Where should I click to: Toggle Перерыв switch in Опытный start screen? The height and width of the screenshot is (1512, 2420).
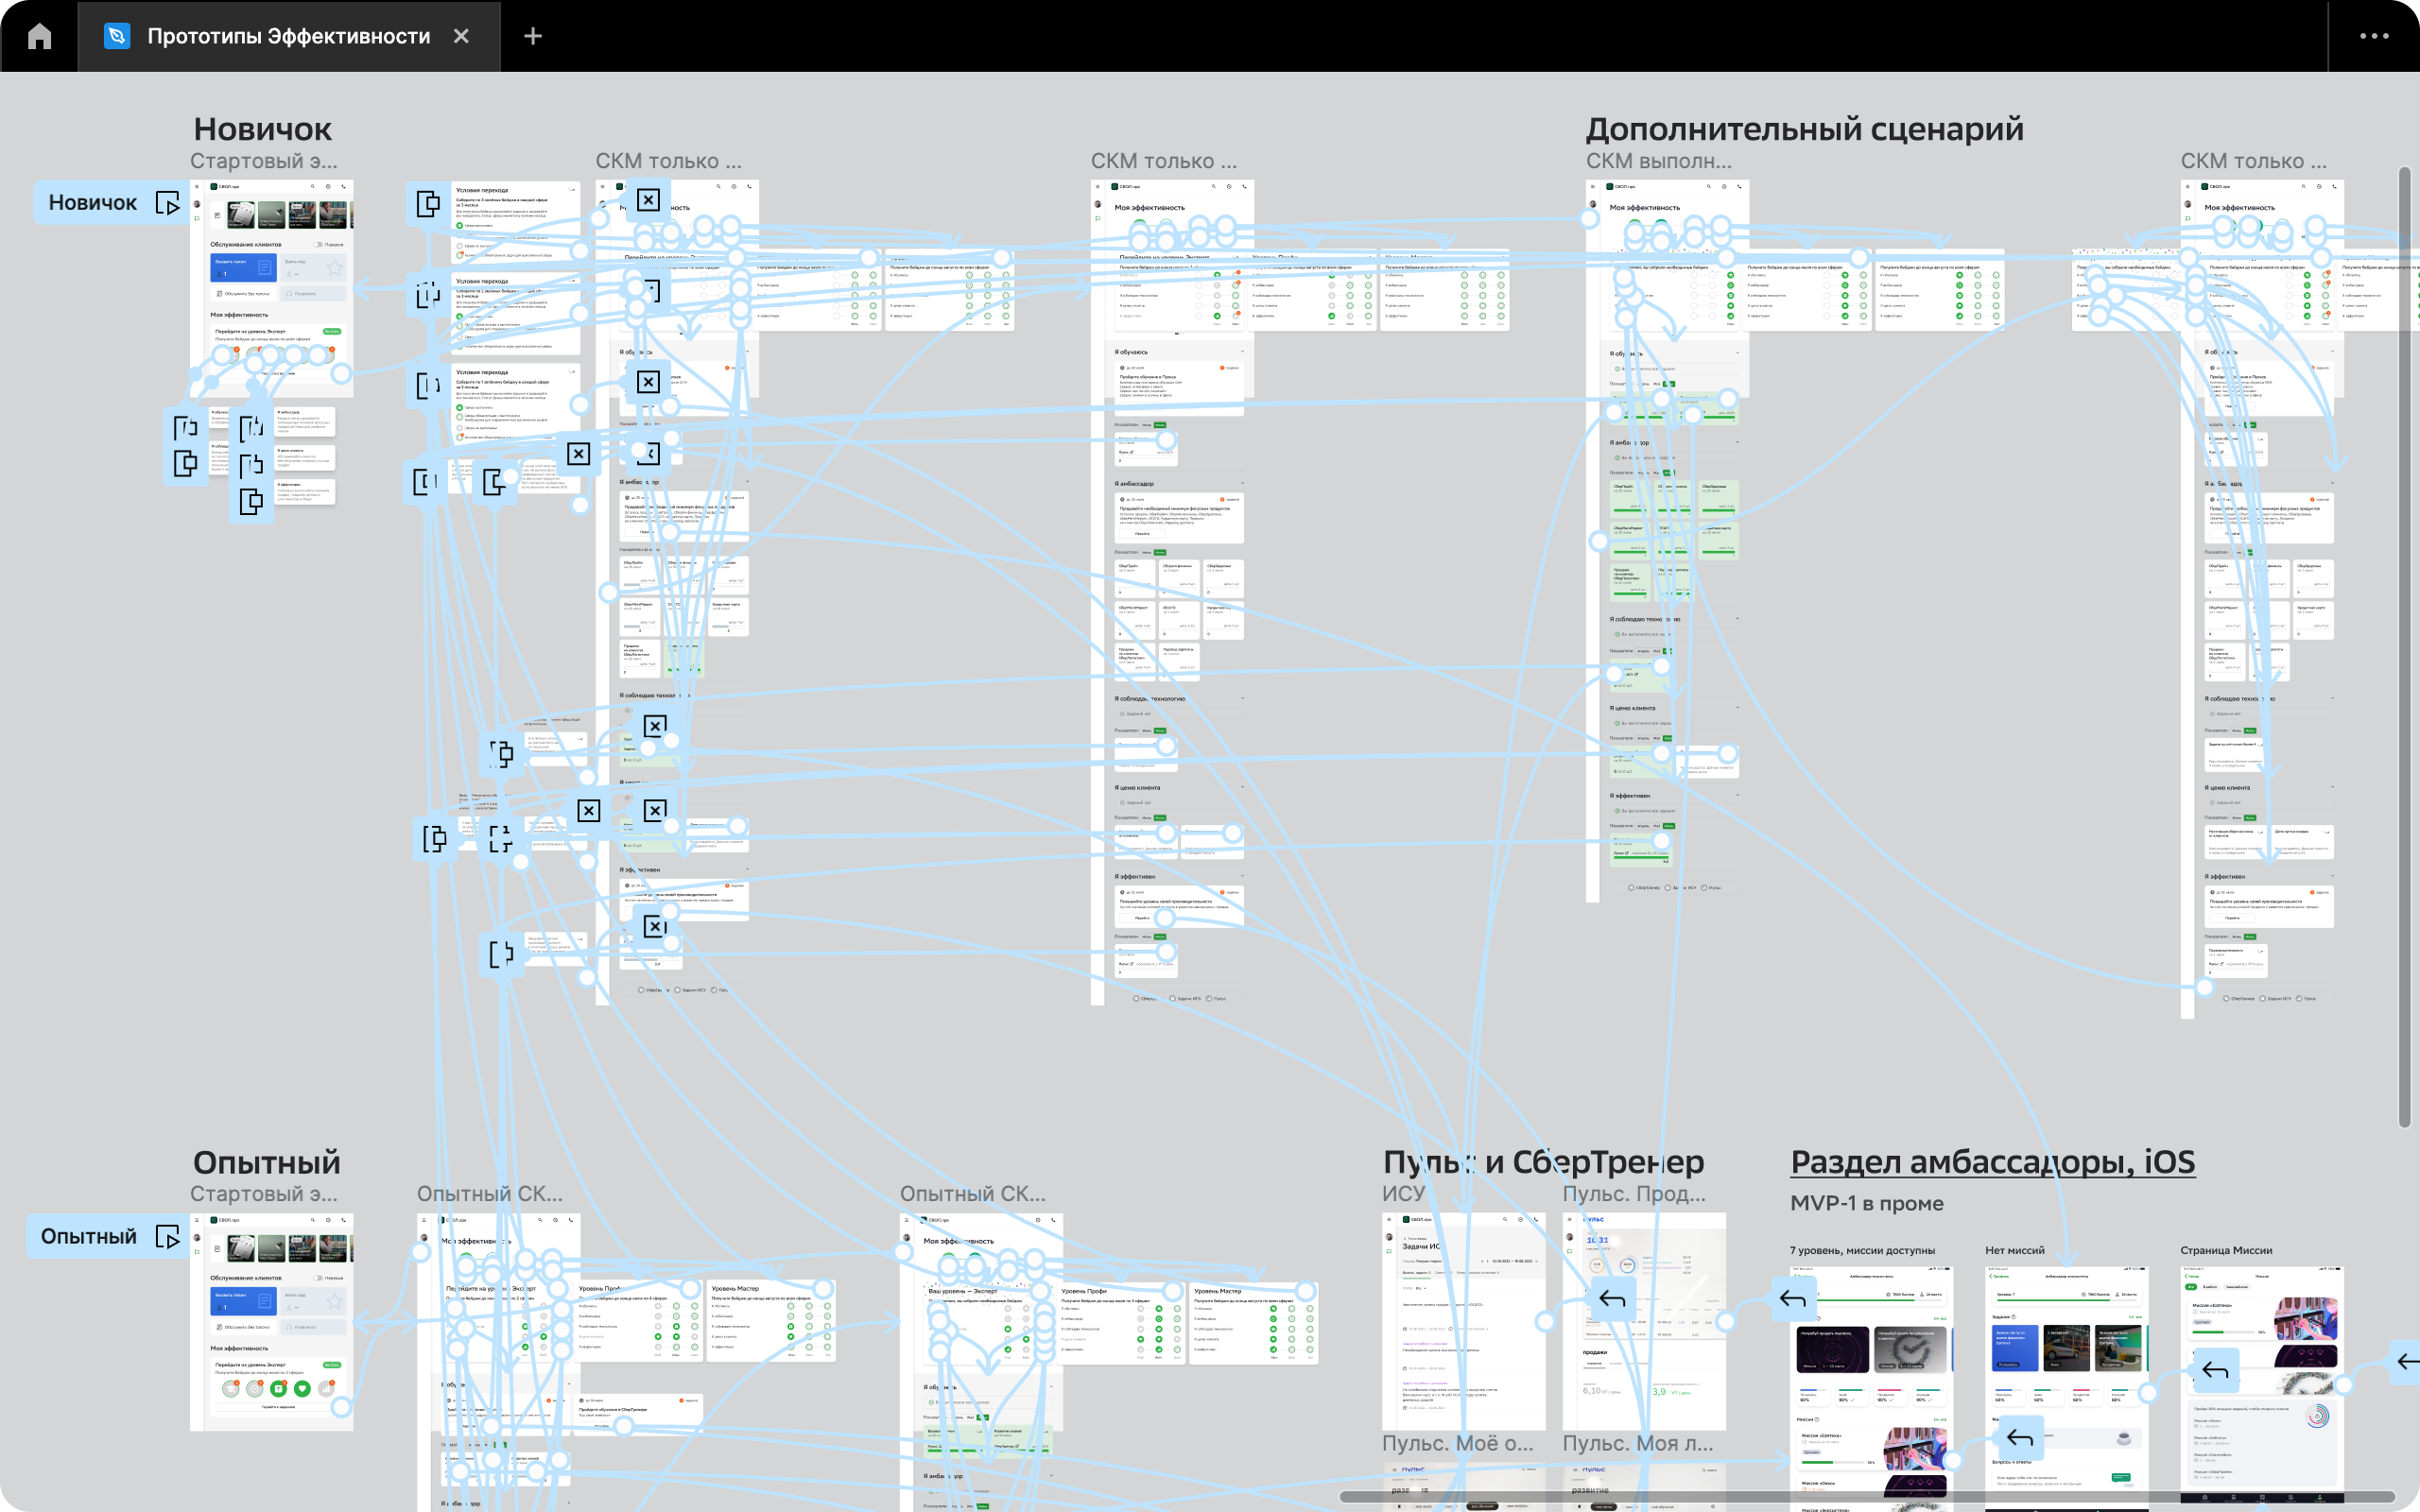click(x=319, y=1278)
